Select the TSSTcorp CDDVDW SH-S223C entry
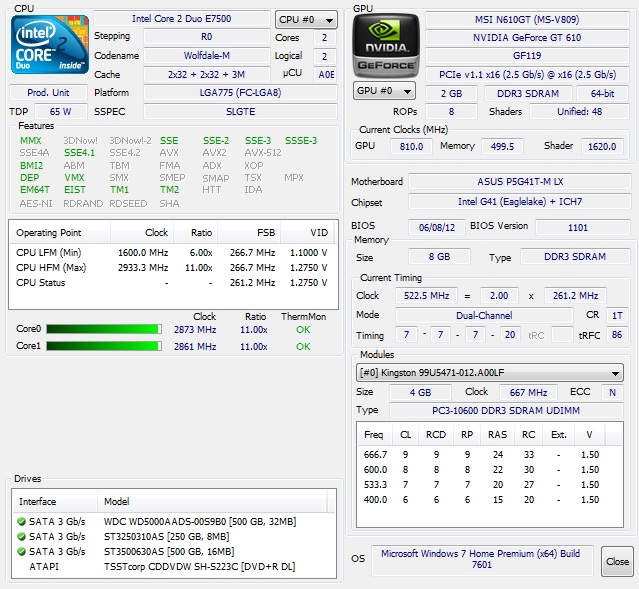Screen dimensions: 639x589 pos(174,567)
